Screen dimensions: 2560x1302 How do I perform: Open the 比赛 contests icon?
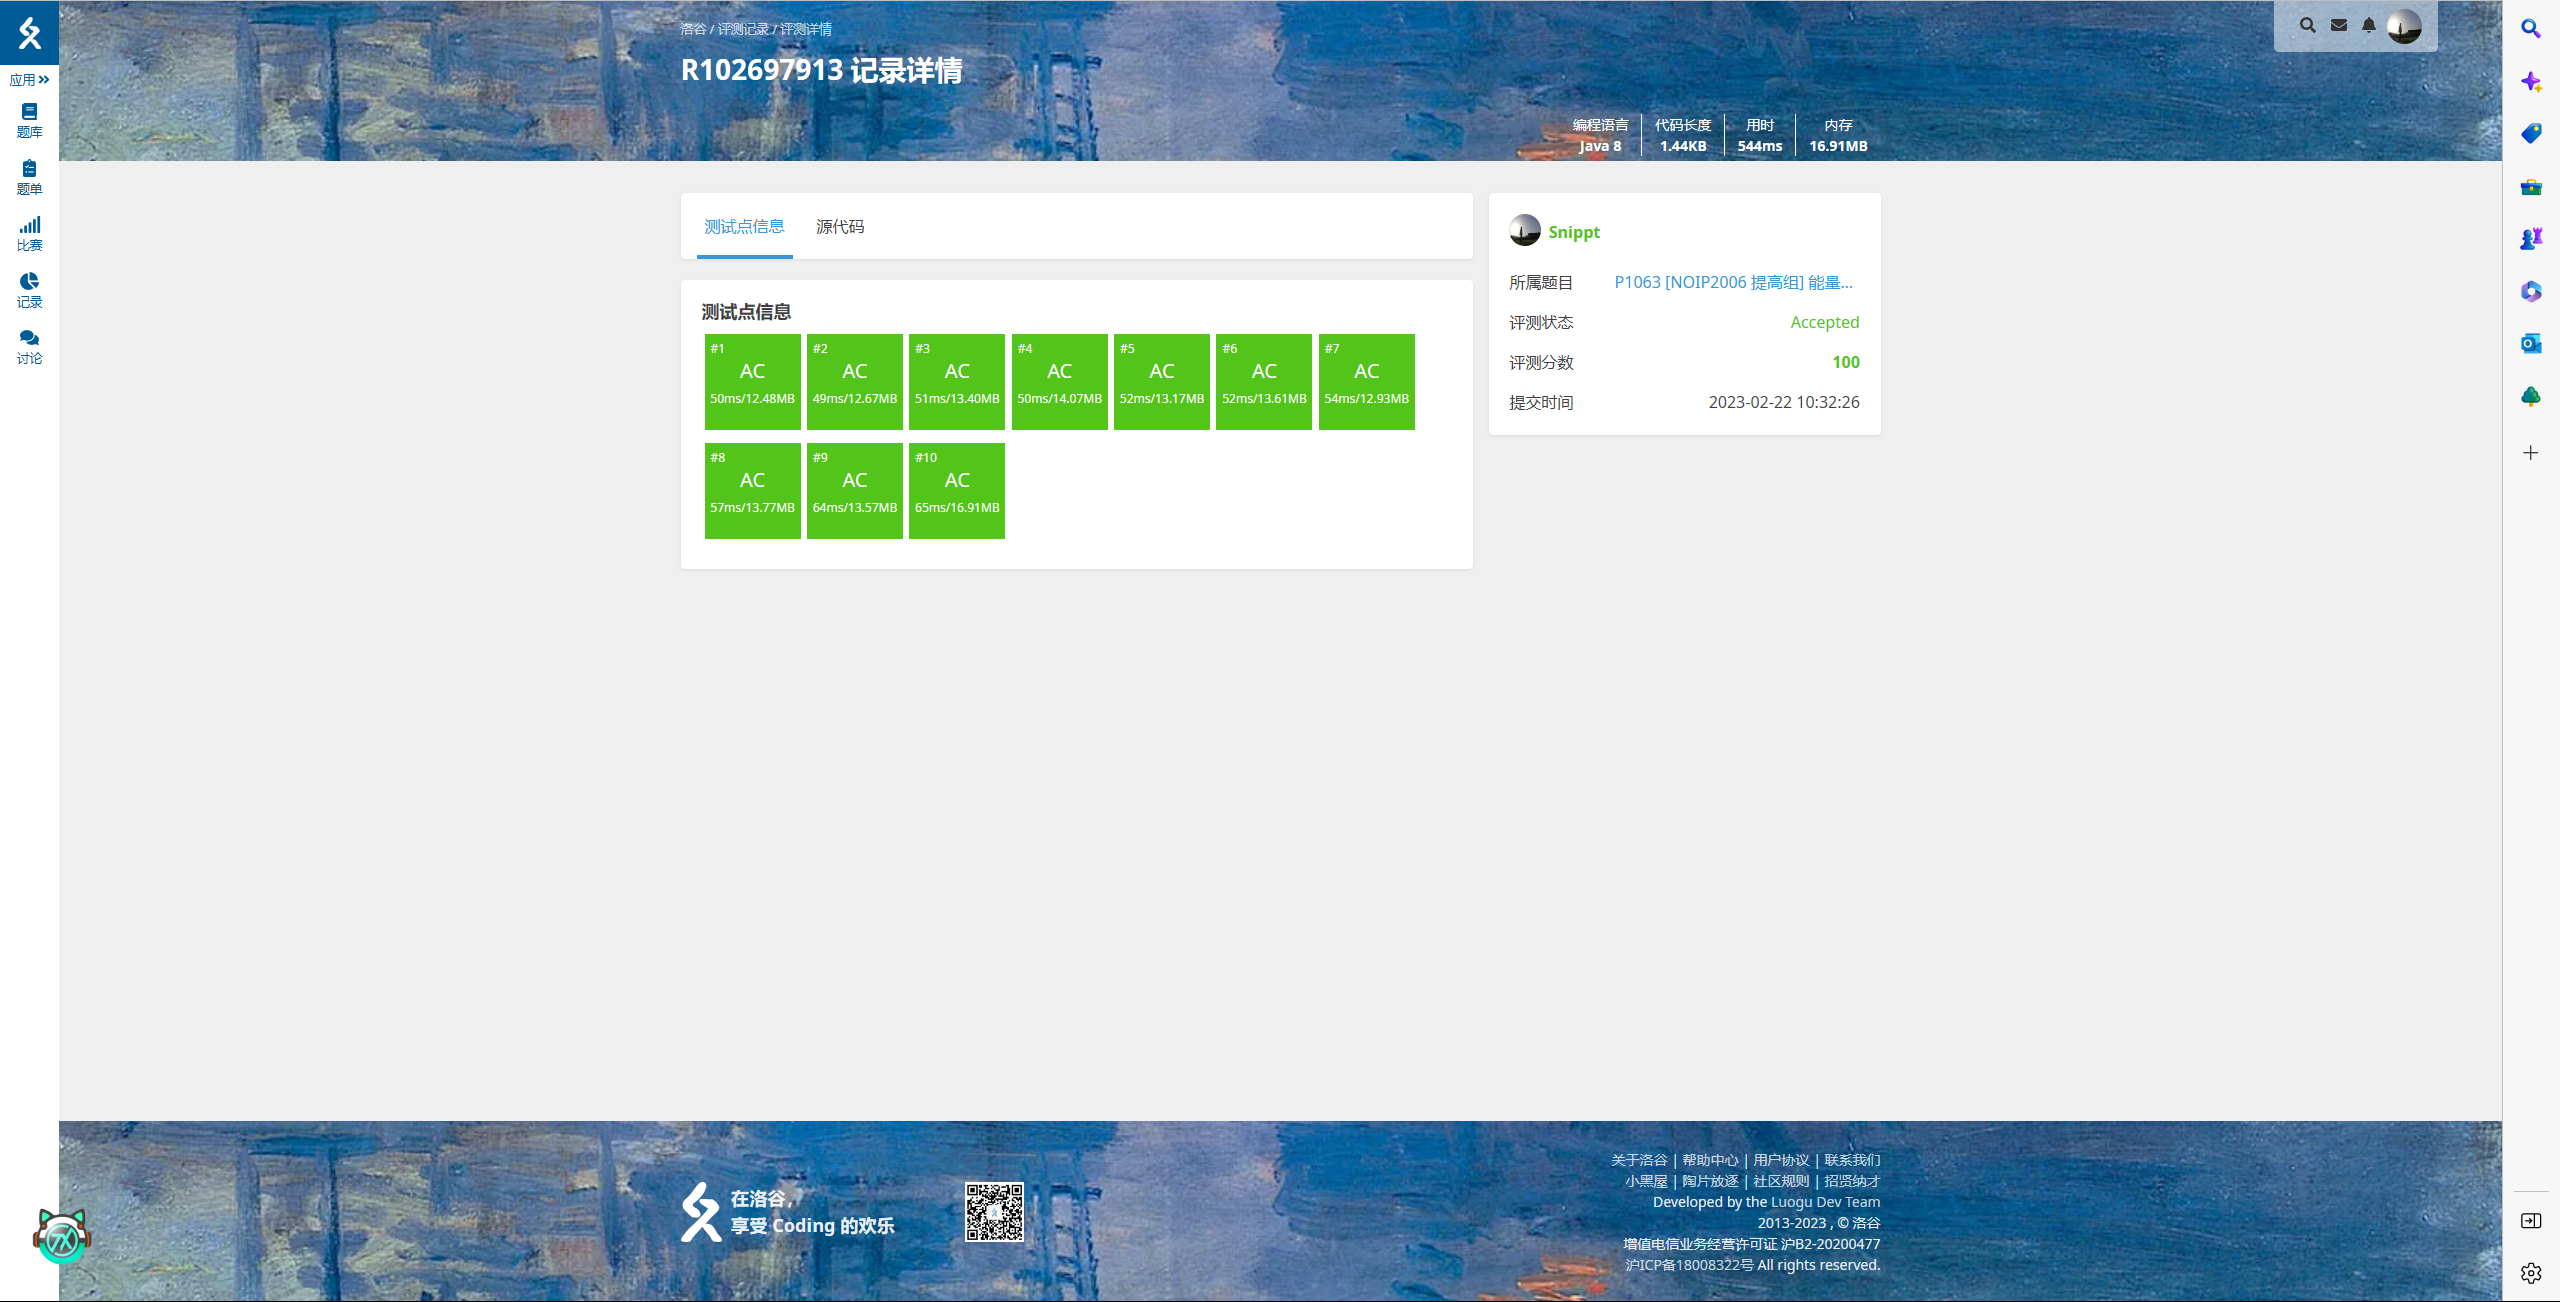[x=29, y=234]
